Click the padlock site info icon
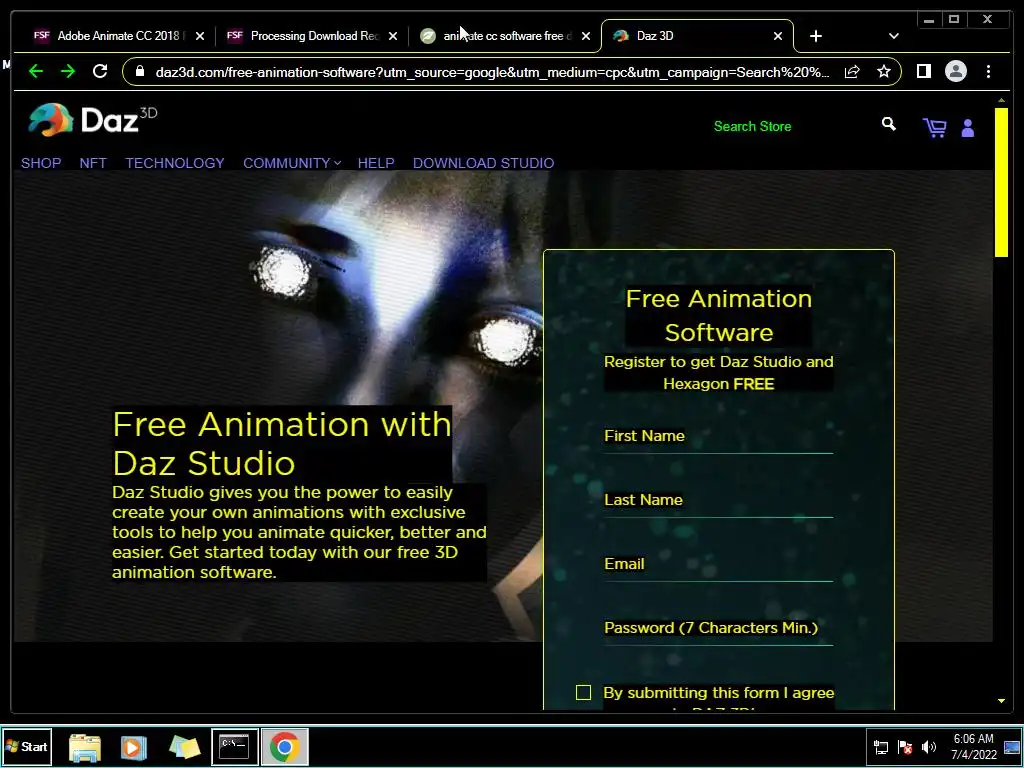 coord(139,71)
